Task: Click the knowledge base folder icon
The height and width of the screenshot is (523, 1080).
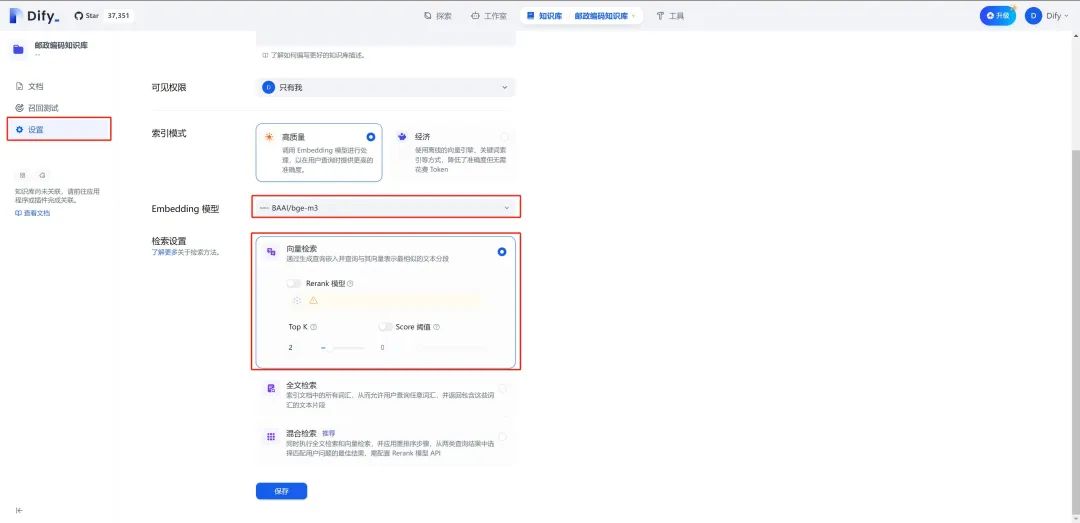Action: click(x=19, y=49)
